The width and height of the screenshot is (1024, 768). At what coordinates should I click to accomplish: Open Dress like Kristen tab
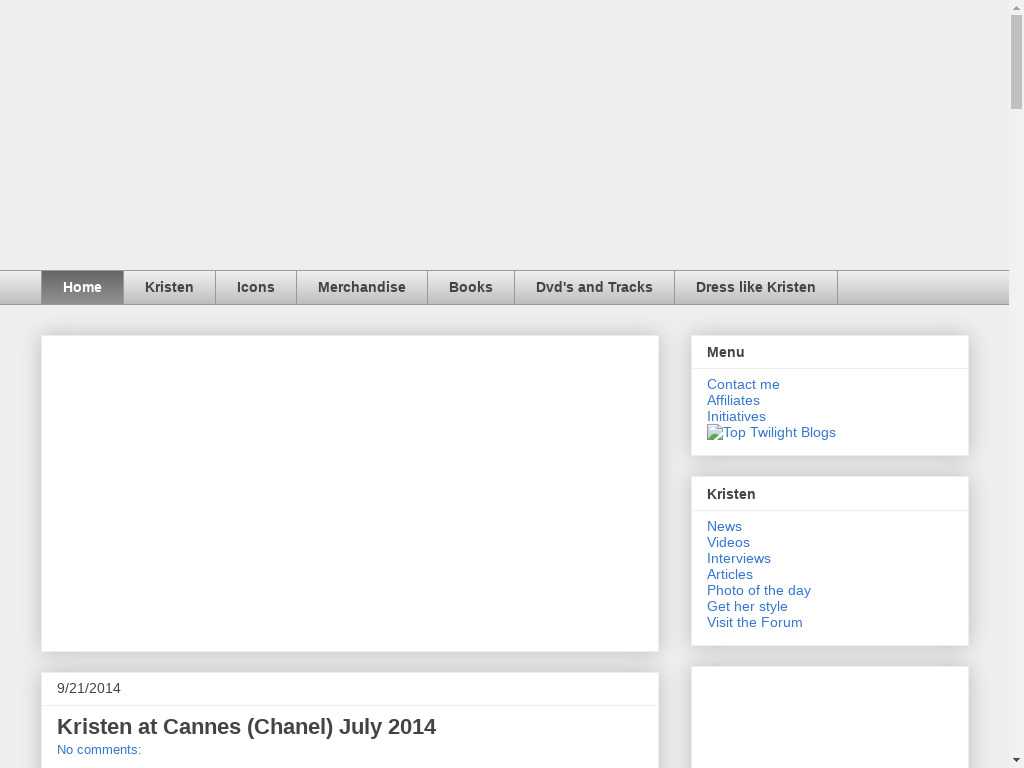pyautogui.click(x=755, y=287)
